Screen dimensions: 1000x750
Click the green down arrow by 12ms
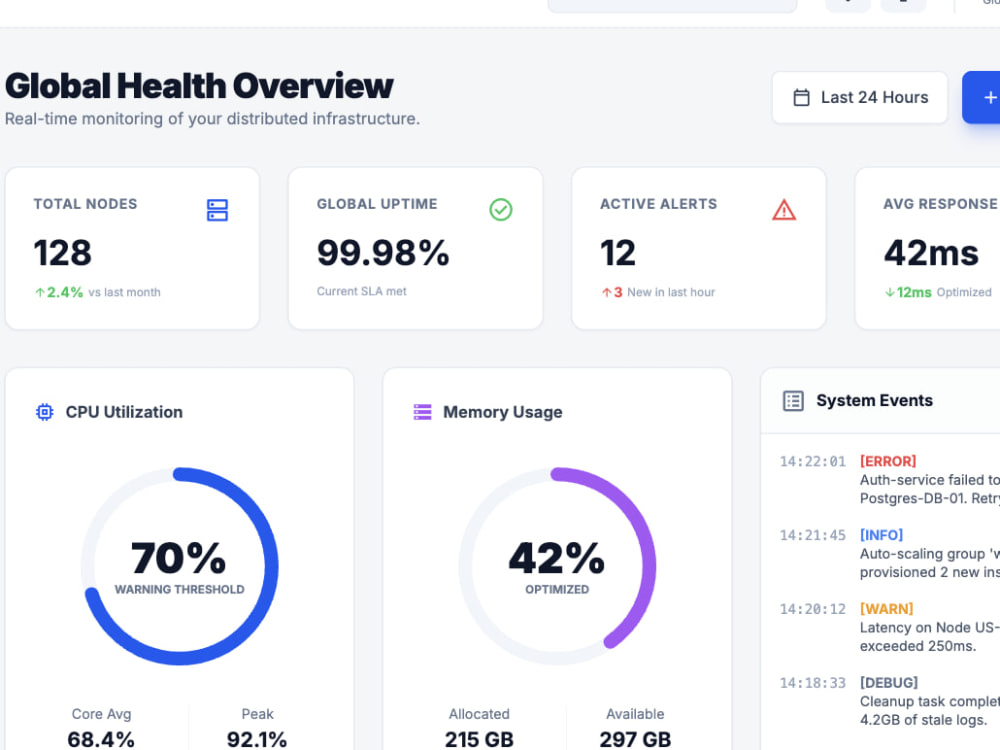point(890,293)
